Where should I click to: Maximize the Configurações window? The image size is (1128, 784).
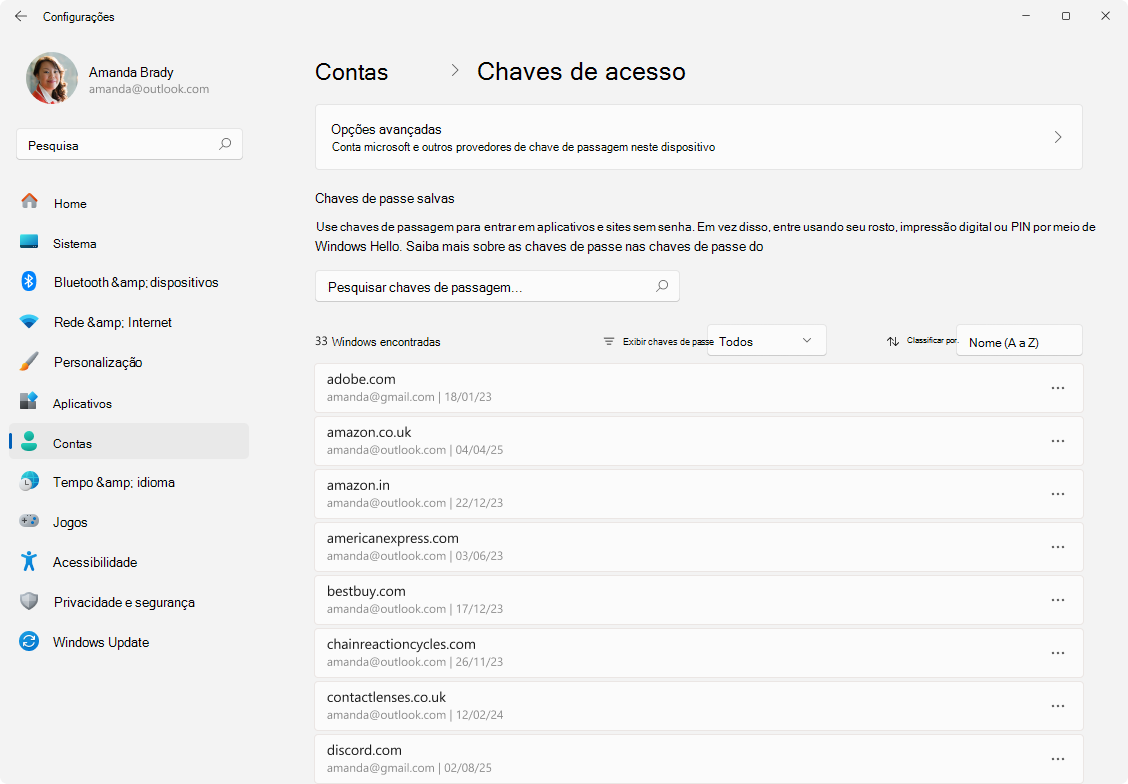tap(1066, 16)
